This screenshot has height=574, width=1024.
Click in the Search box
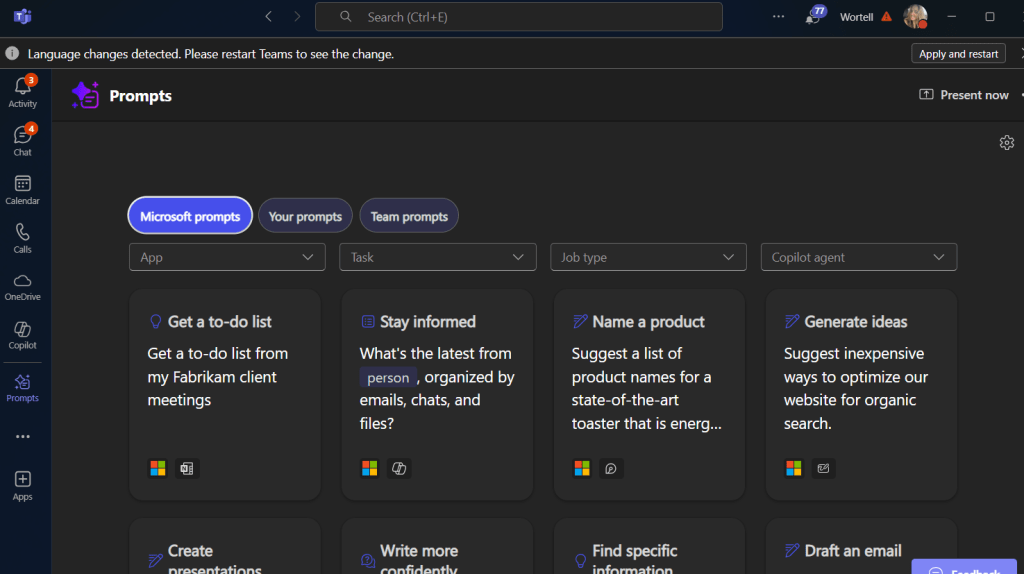[x=518, y=17]
